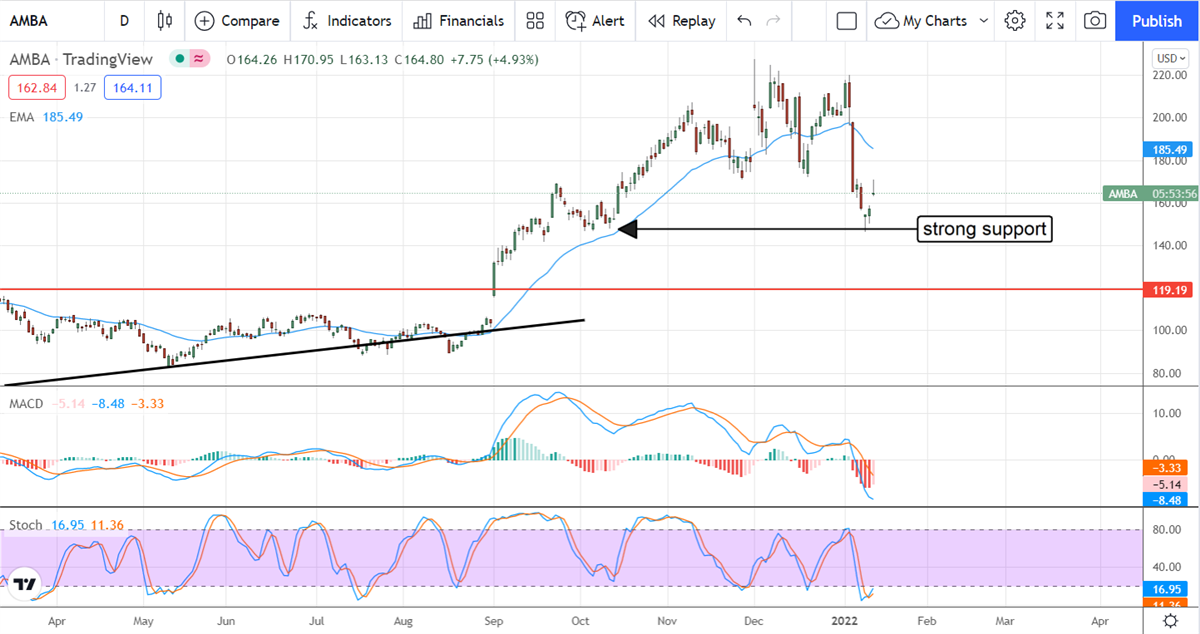1200x634 pixels.
Task: Toggle the green market status dot
Action: (x=179, y=59)
